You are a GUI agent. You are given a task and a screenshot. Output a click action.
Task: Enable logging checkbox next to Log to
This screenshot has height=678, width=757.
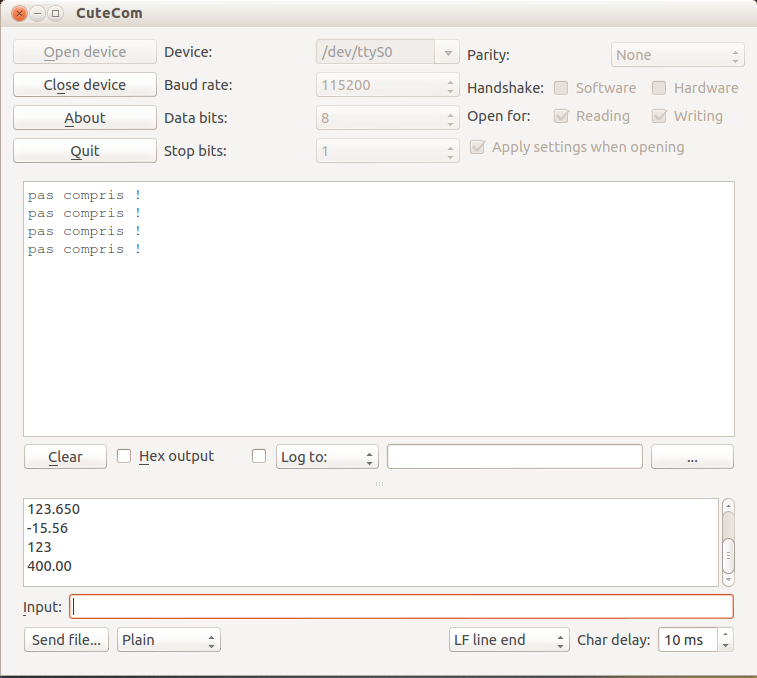tap(259, 456)
